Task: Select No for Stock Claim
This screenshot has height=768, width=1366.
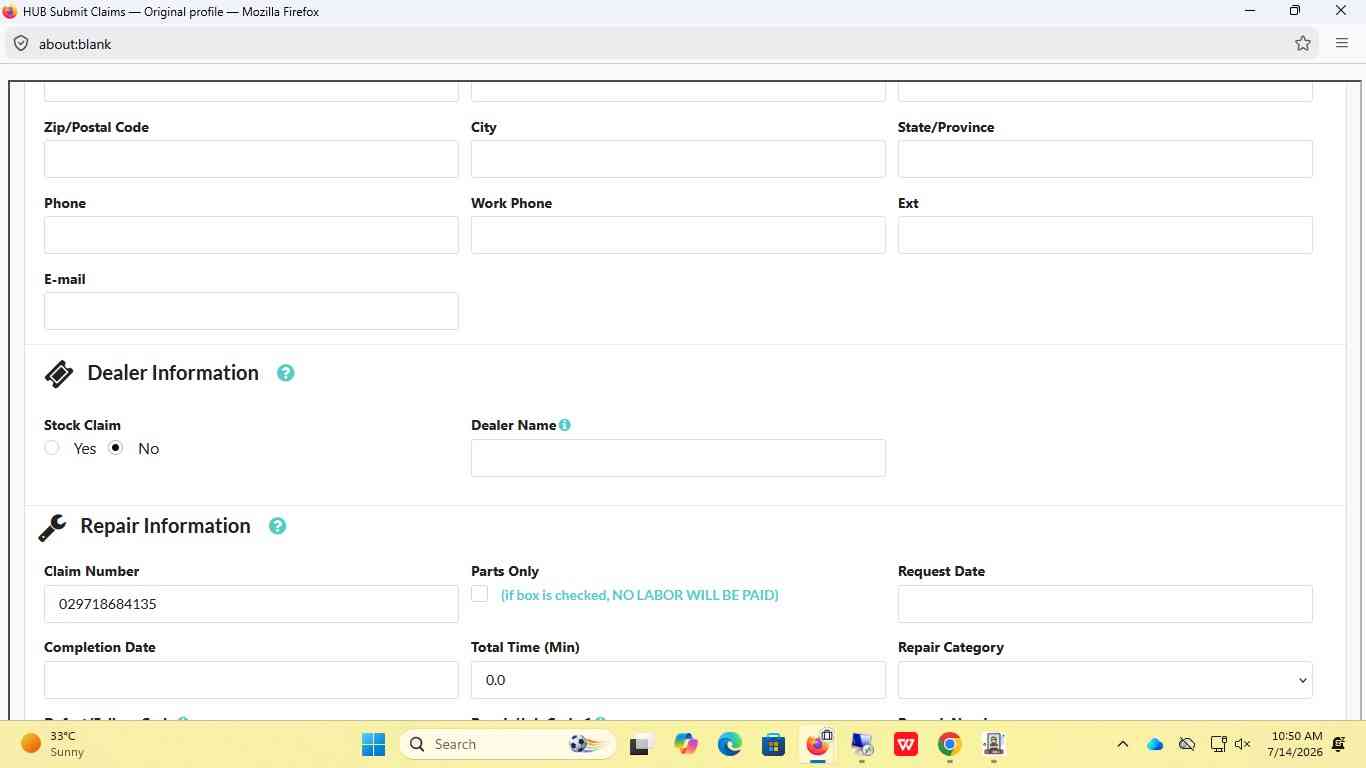Action: [x=116, y=448]
